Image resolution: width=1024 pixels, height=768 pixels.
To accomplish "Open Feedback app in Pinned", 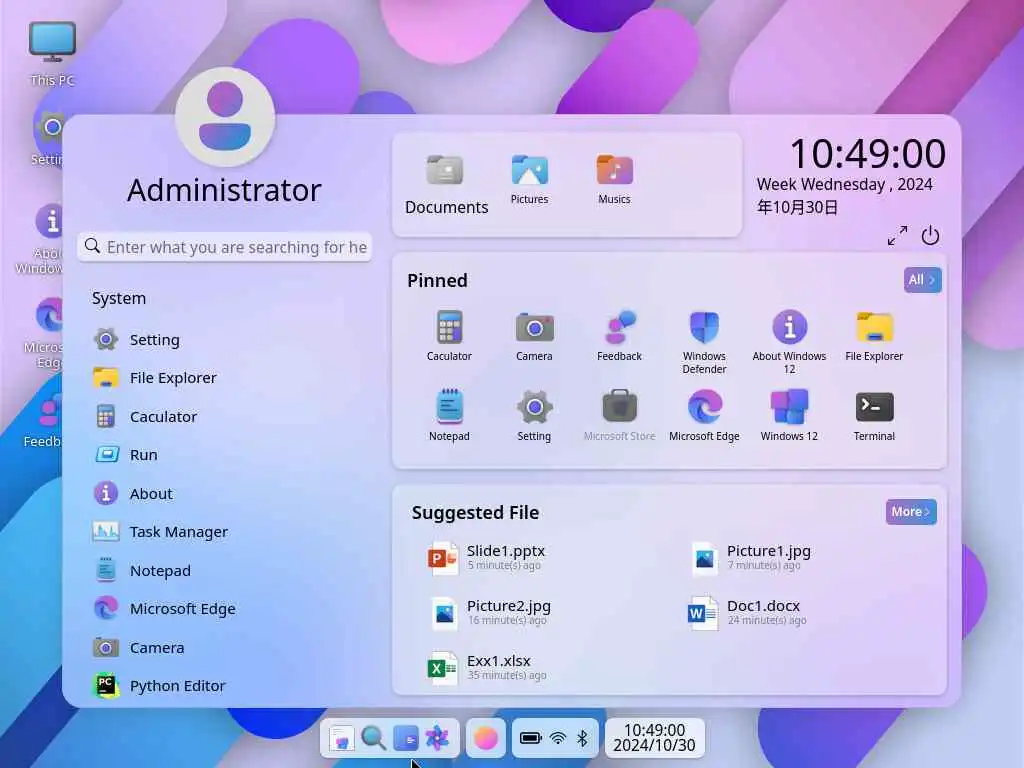I will tap(619, 335).
